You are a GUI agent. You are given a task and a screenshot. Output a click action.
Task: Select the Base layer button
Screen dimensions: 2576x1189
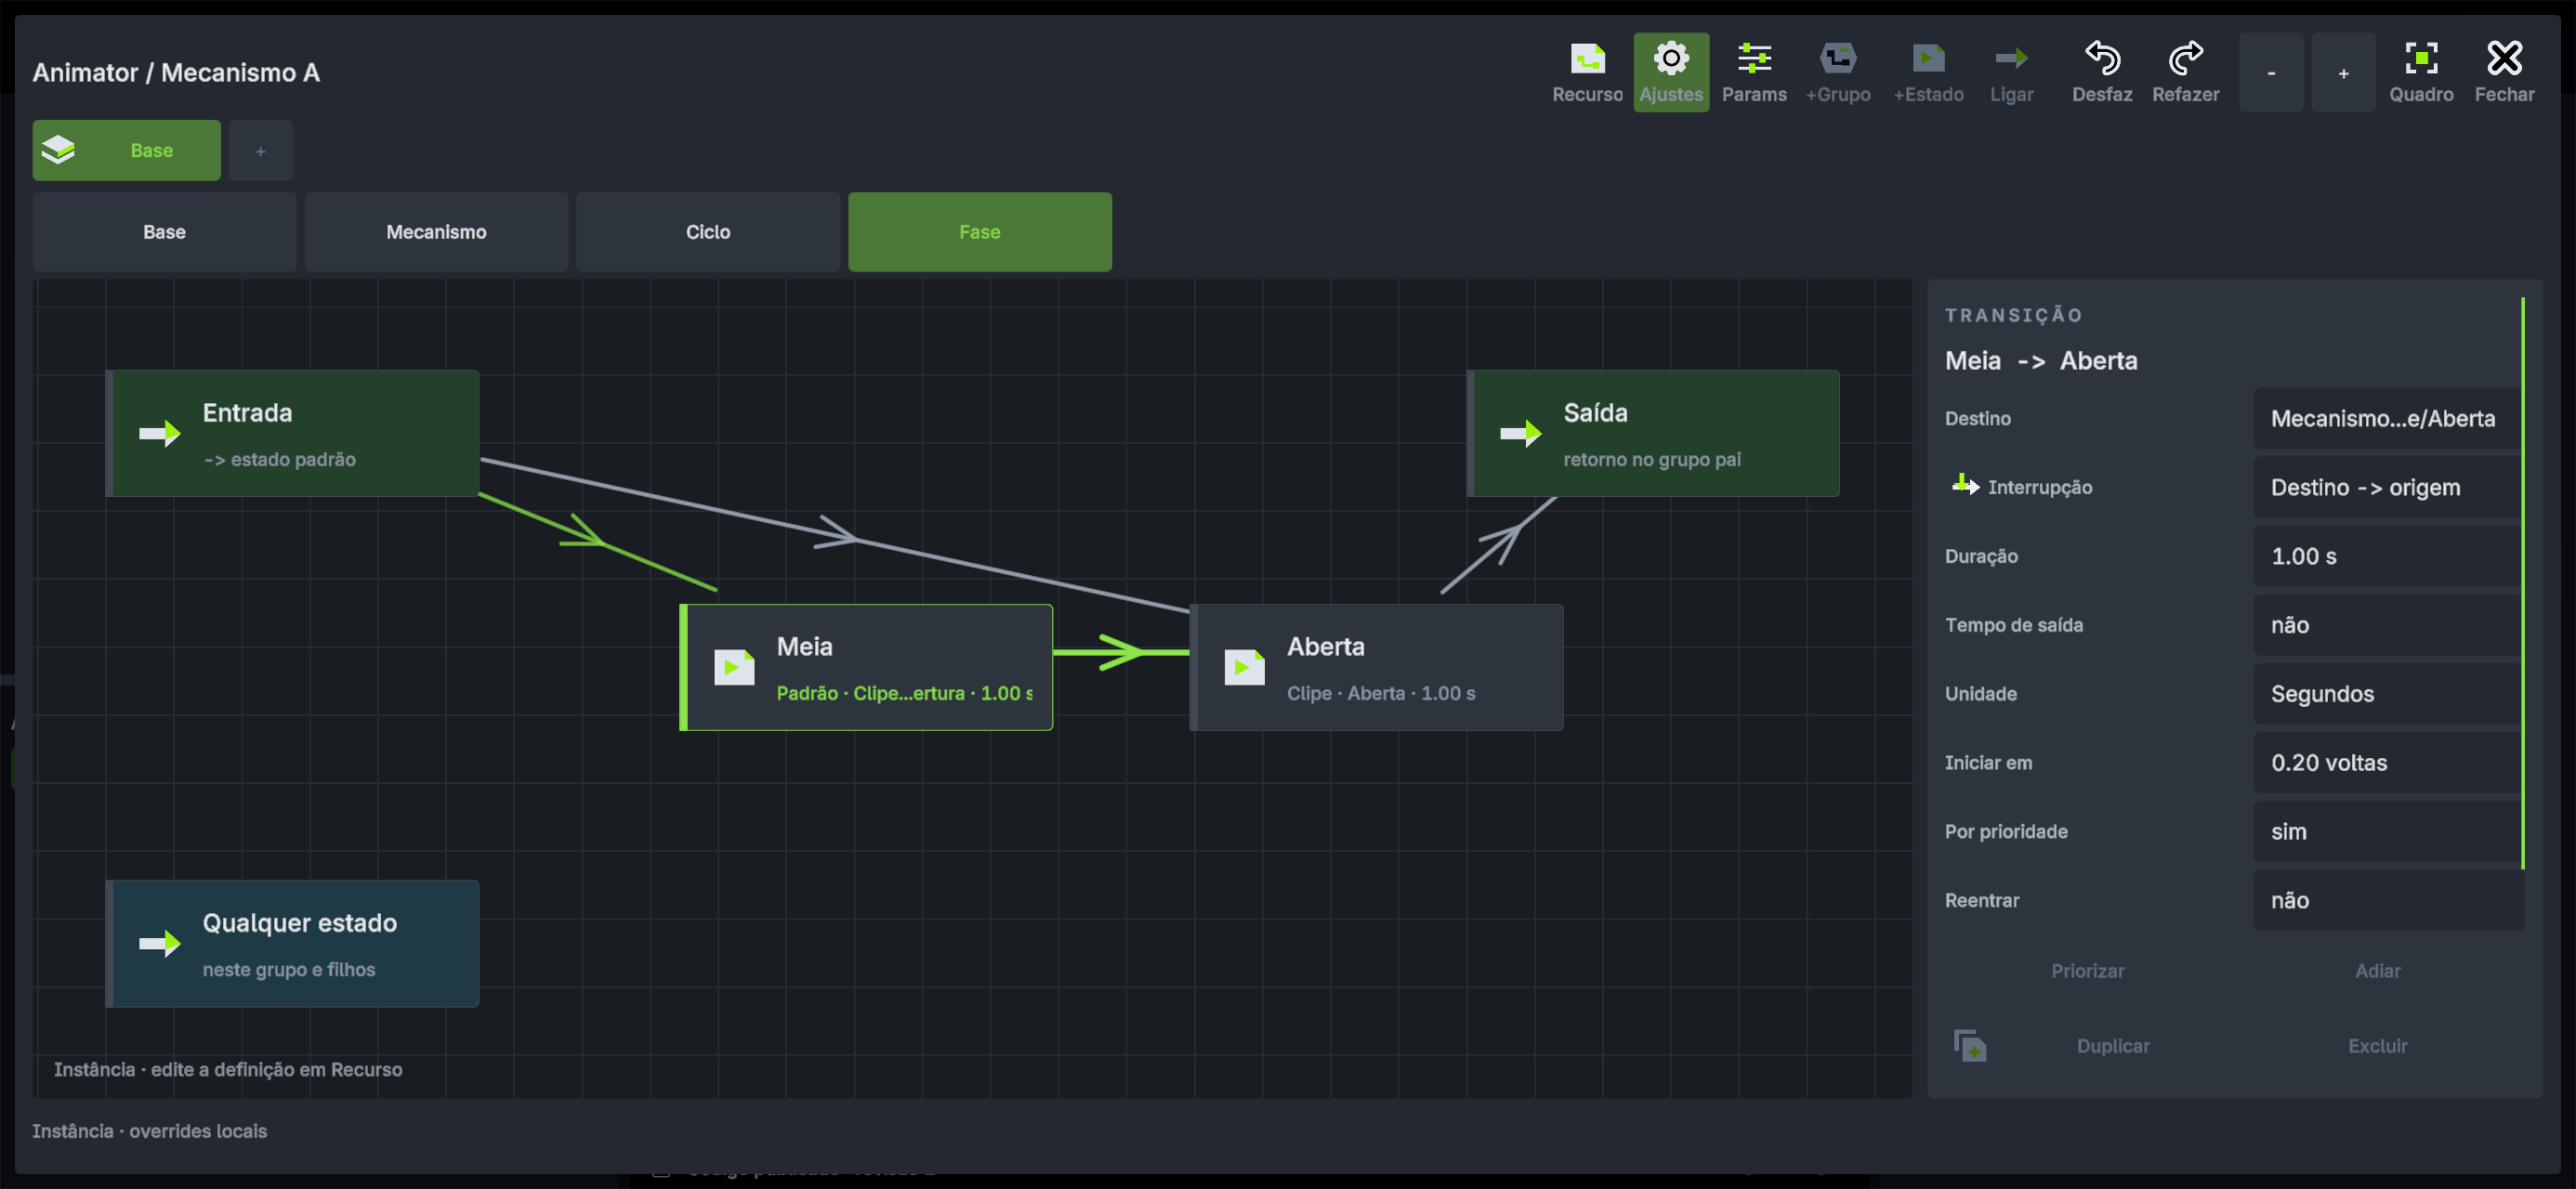[x=126, y=150]
